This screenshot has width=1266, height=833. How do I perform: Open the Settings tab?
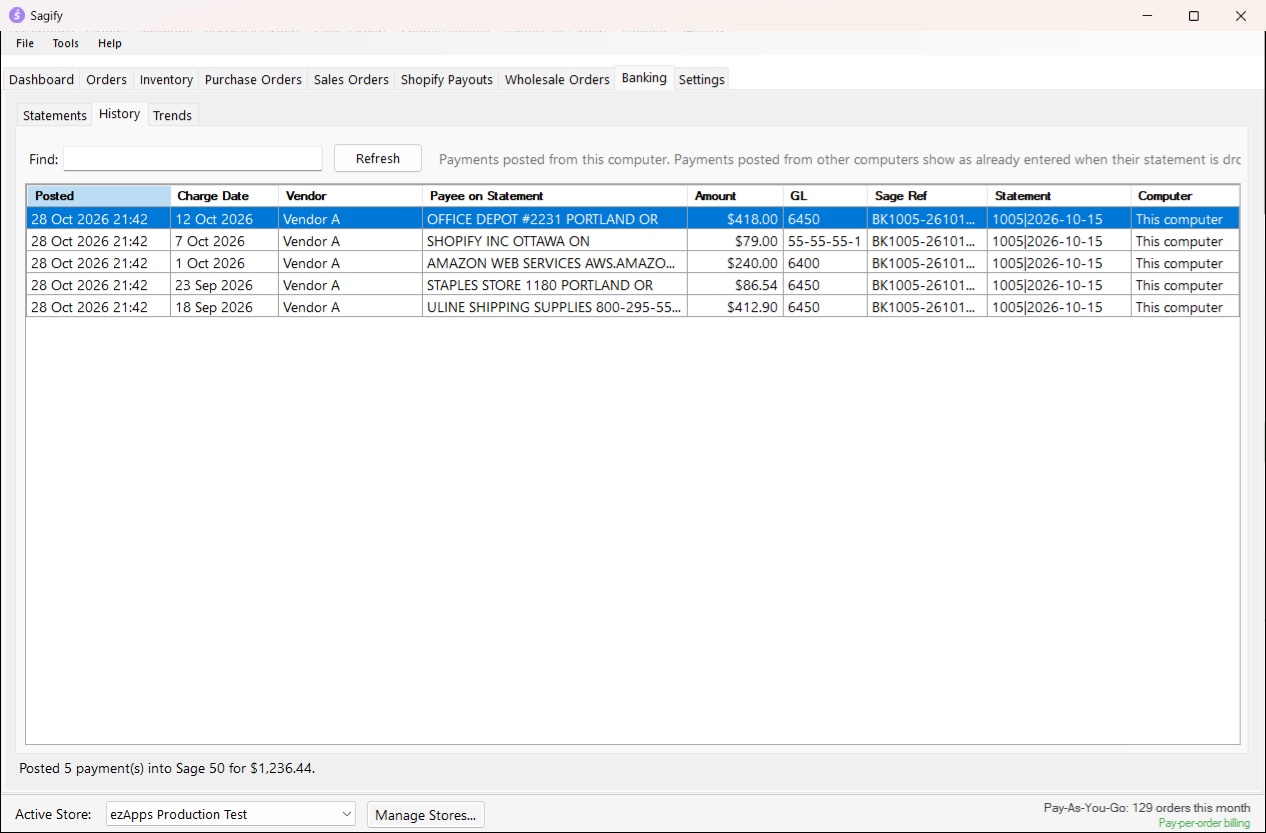(702, 79)
